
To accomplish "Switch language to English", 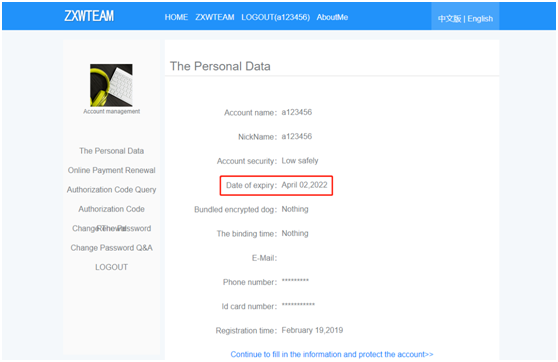I will click(480, 19).
